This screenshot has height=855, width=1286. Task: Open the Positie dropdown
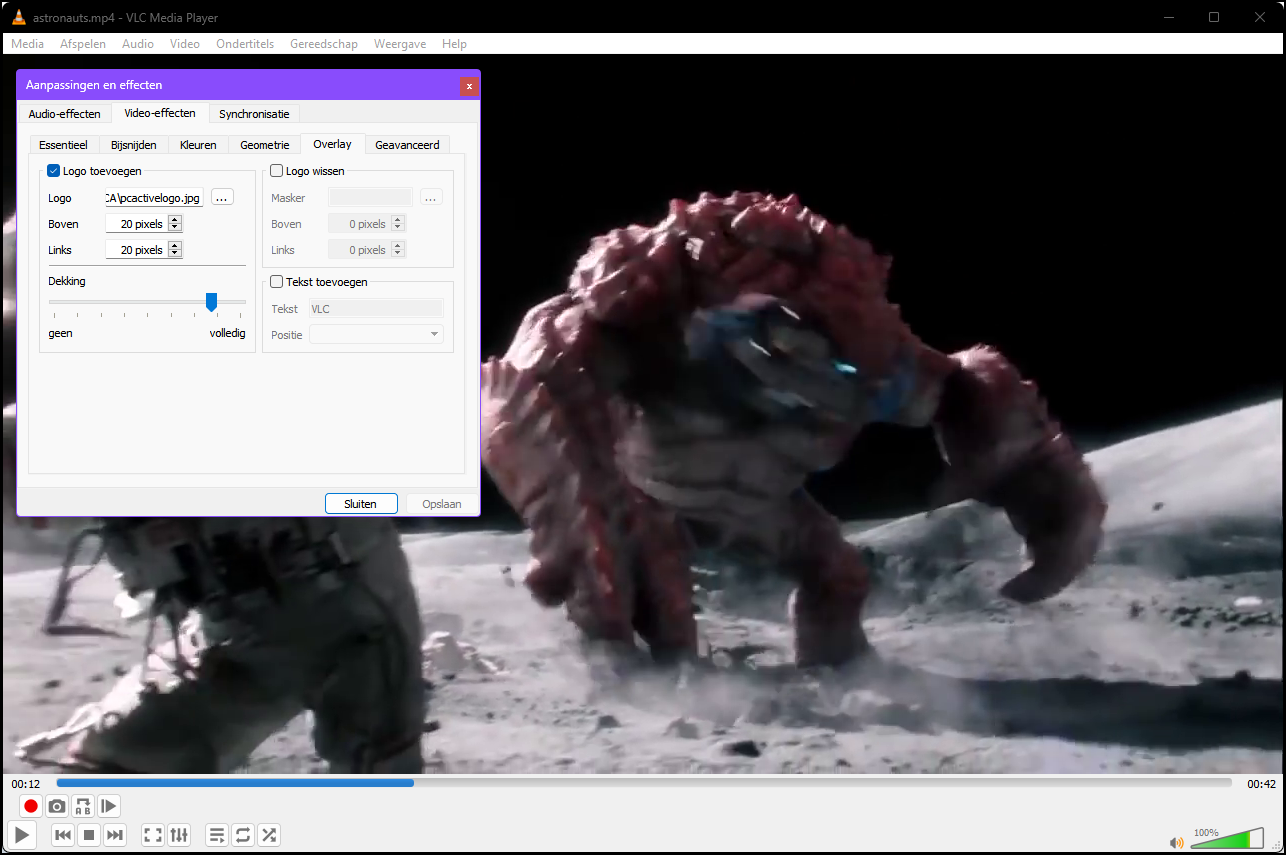coord(376,335)
